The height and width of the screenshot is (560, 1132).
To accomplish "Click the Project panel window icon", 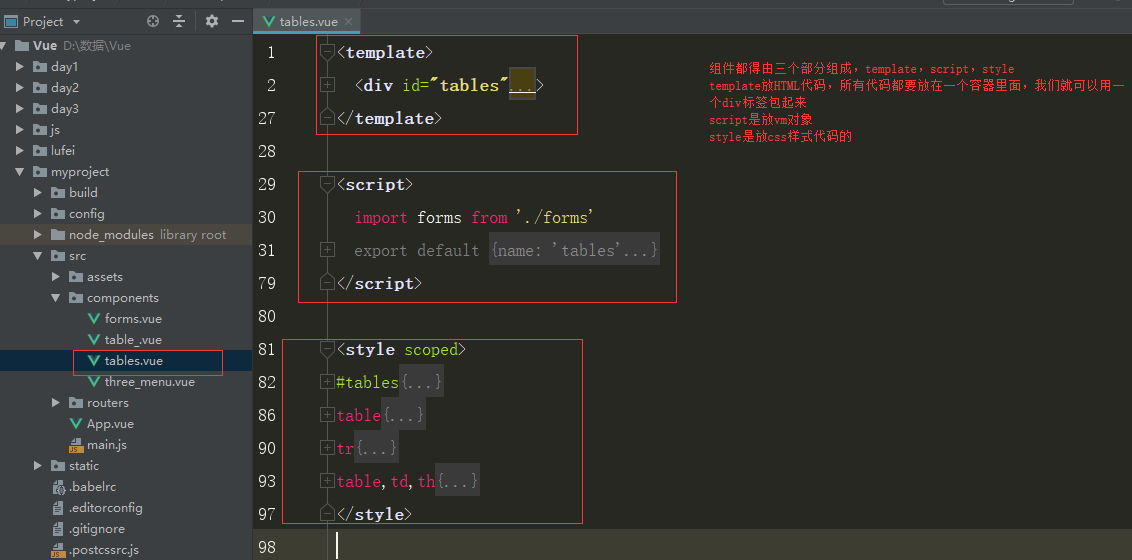I will point(11,22).
